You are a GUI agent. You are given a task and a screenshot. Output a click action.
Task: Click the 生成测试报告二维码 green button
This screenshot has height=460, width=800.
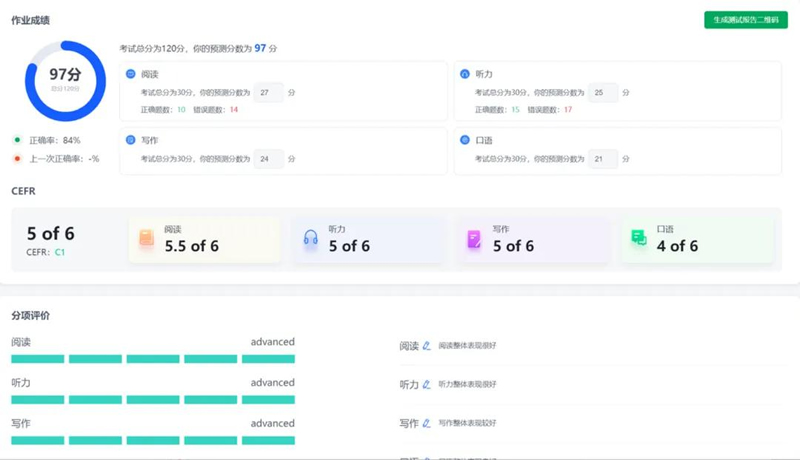[745, 20]
